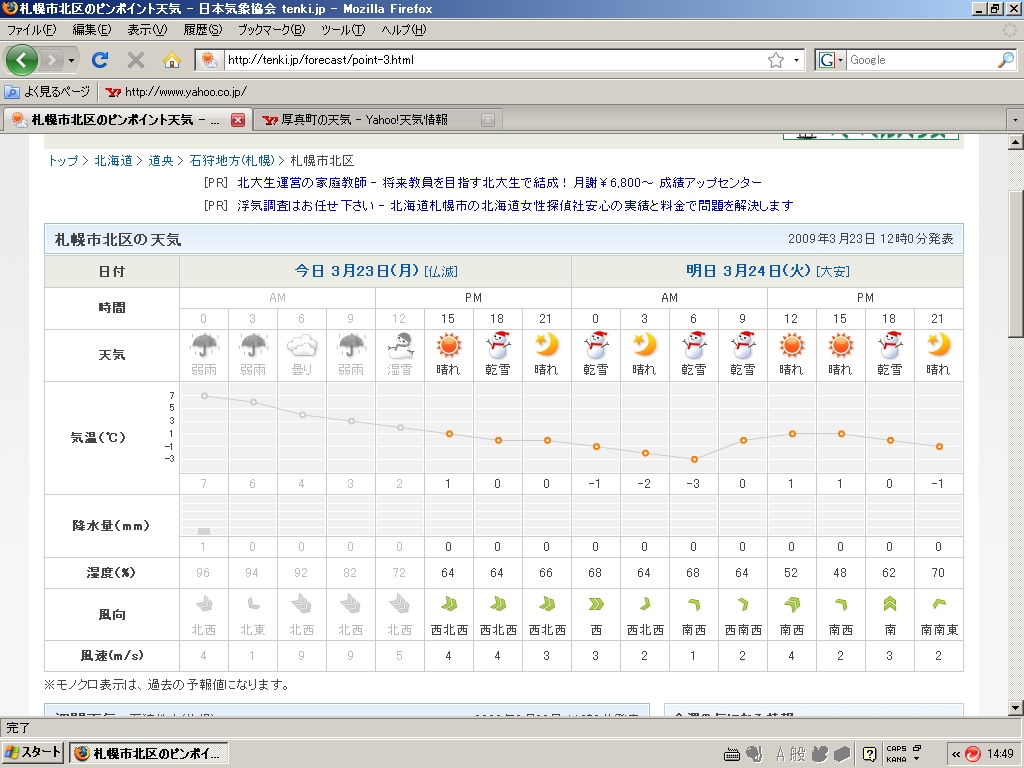Image resolution: width=1024 pixels, height=768 pixels.
Task: Click the -3 temperature point at tomorrow 6時
Action: tap(694, 459)
